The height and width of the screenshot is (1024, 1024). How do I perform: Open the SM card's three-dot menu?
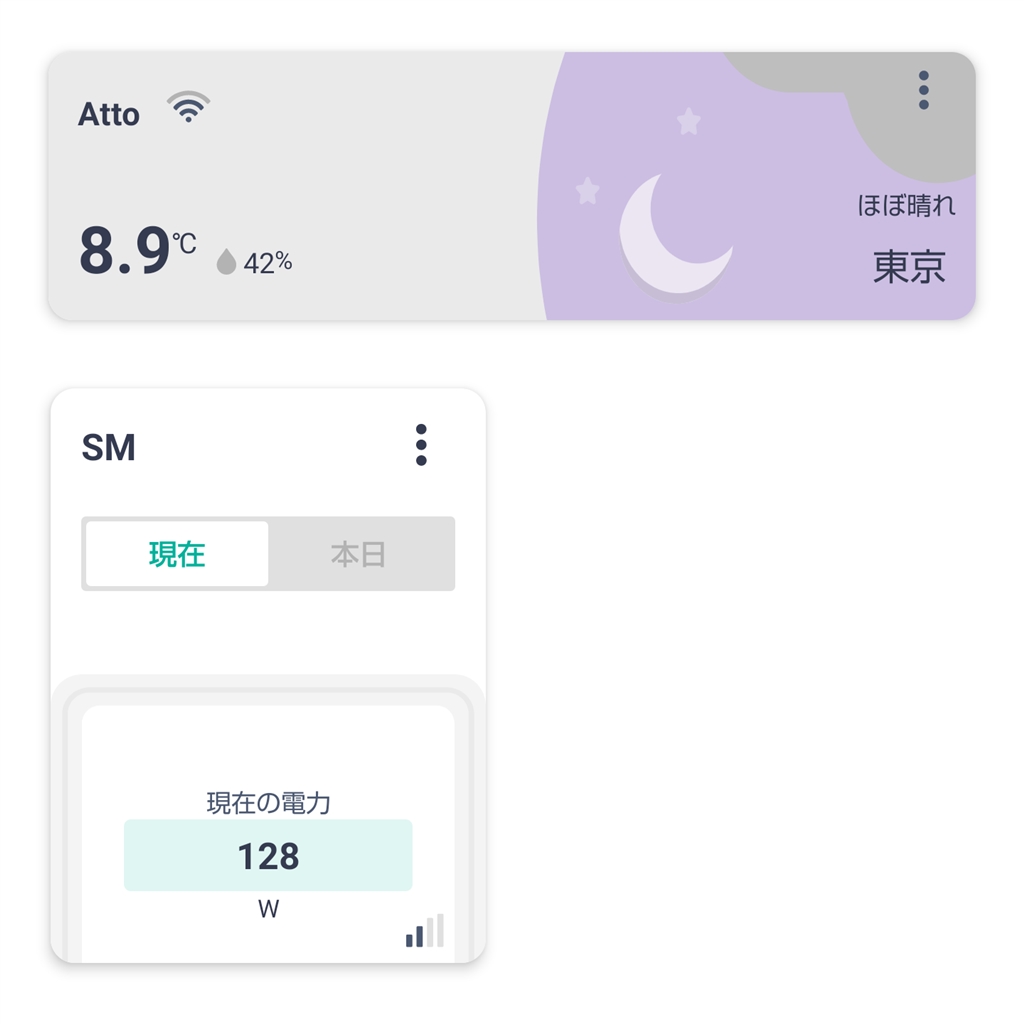pos(421,445)
